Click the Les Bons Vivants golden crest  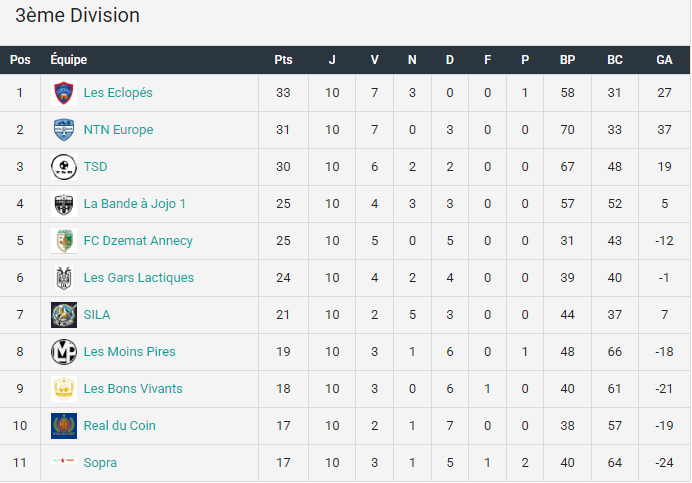coord(64,389)
